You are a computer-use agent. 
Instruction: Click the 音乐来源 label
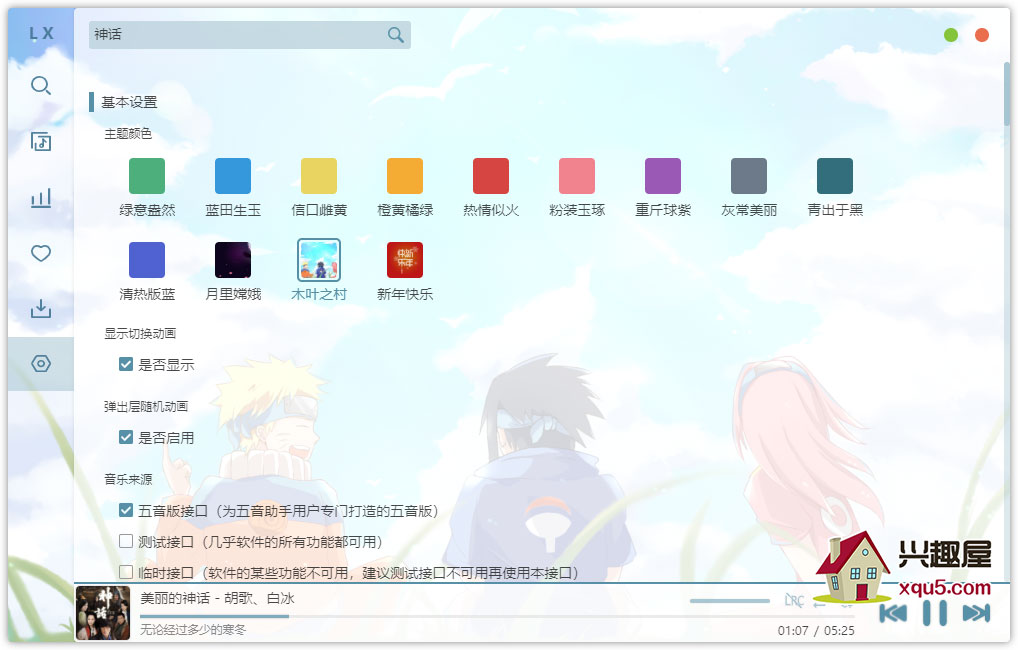[x=128, y=479]
